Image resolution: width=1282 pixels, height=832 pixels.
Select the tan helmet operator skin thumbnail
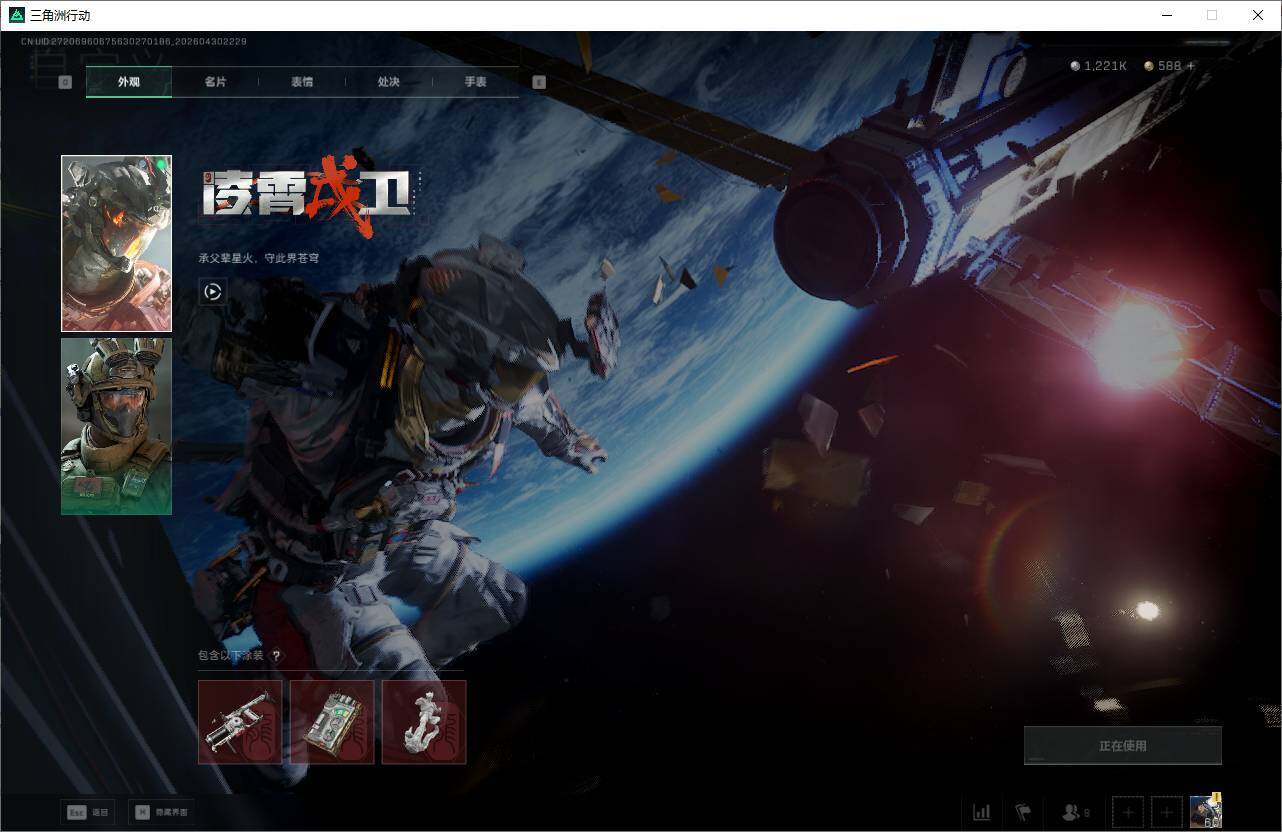pyautogui.click(x=116, y=426)
